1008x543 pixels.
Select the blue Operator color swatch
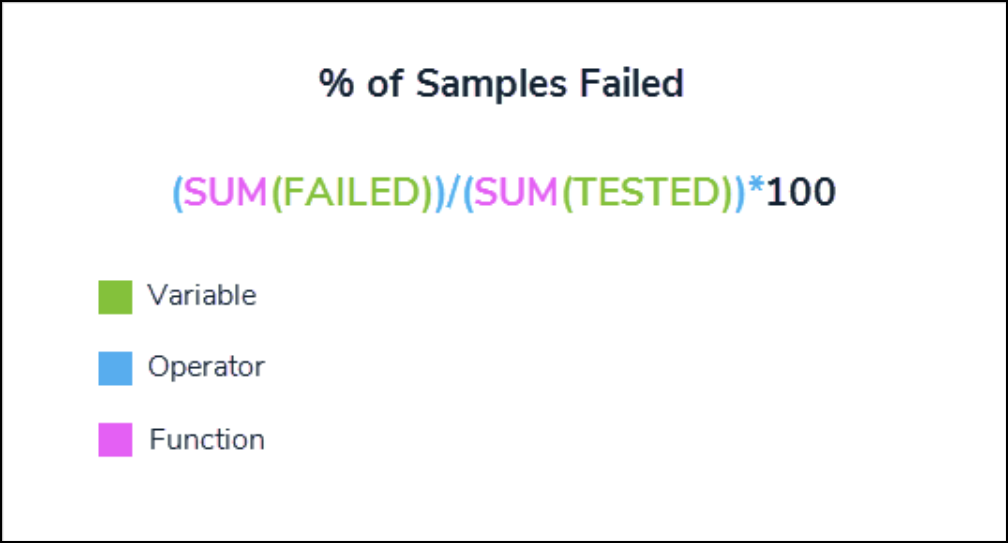[115, 368]
